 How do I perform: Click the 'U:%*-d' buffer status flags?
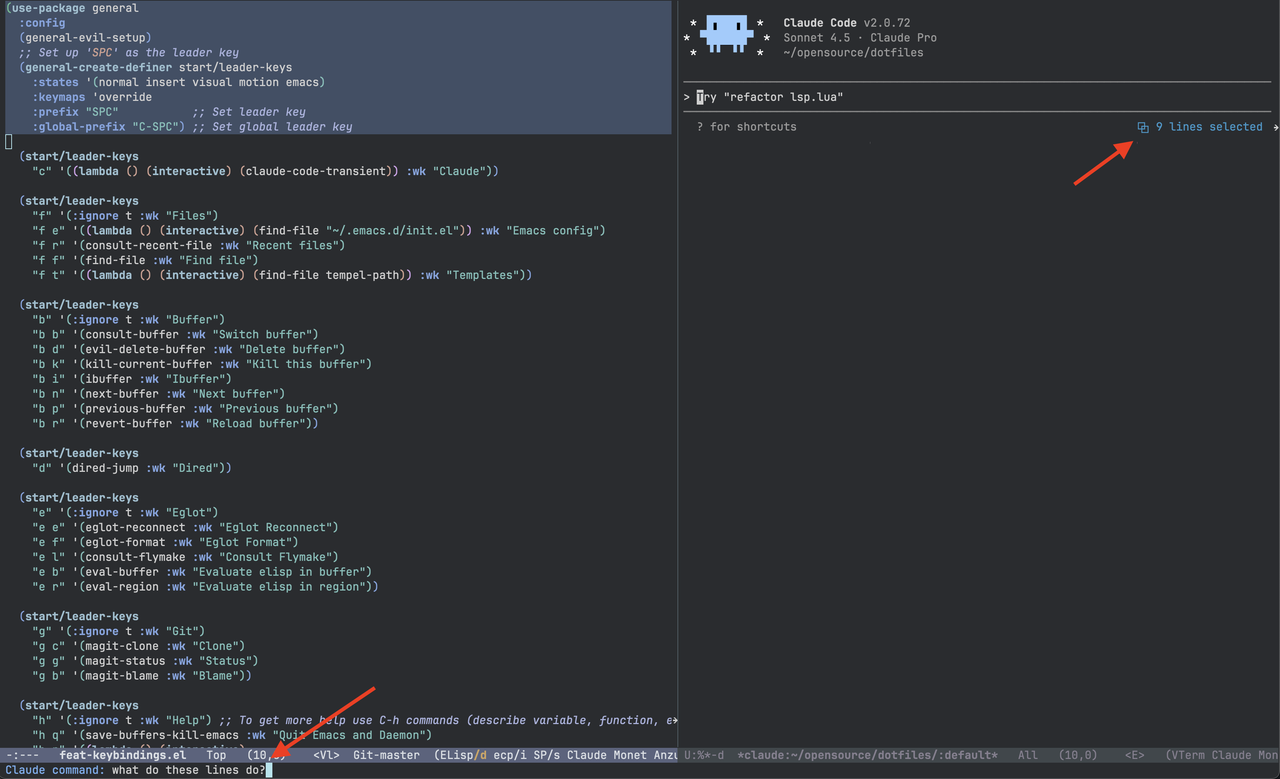[704, 755]
